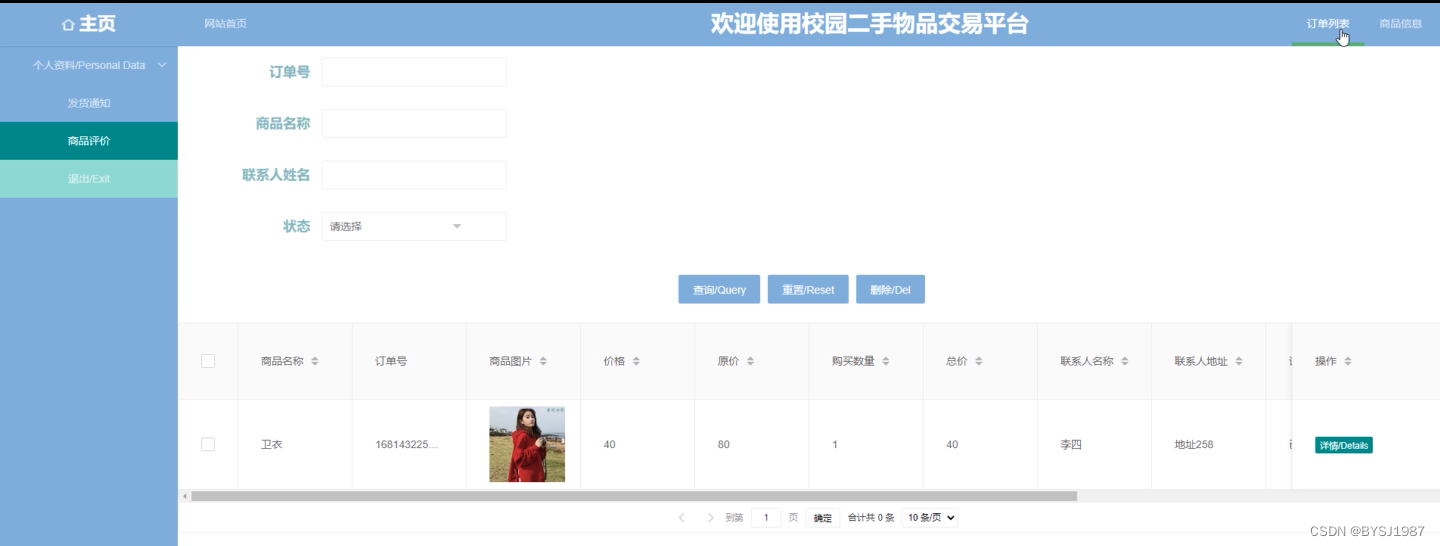Screen dimensions: 1440x546
Task: Go to next page arrow
Action: (711, 517)
